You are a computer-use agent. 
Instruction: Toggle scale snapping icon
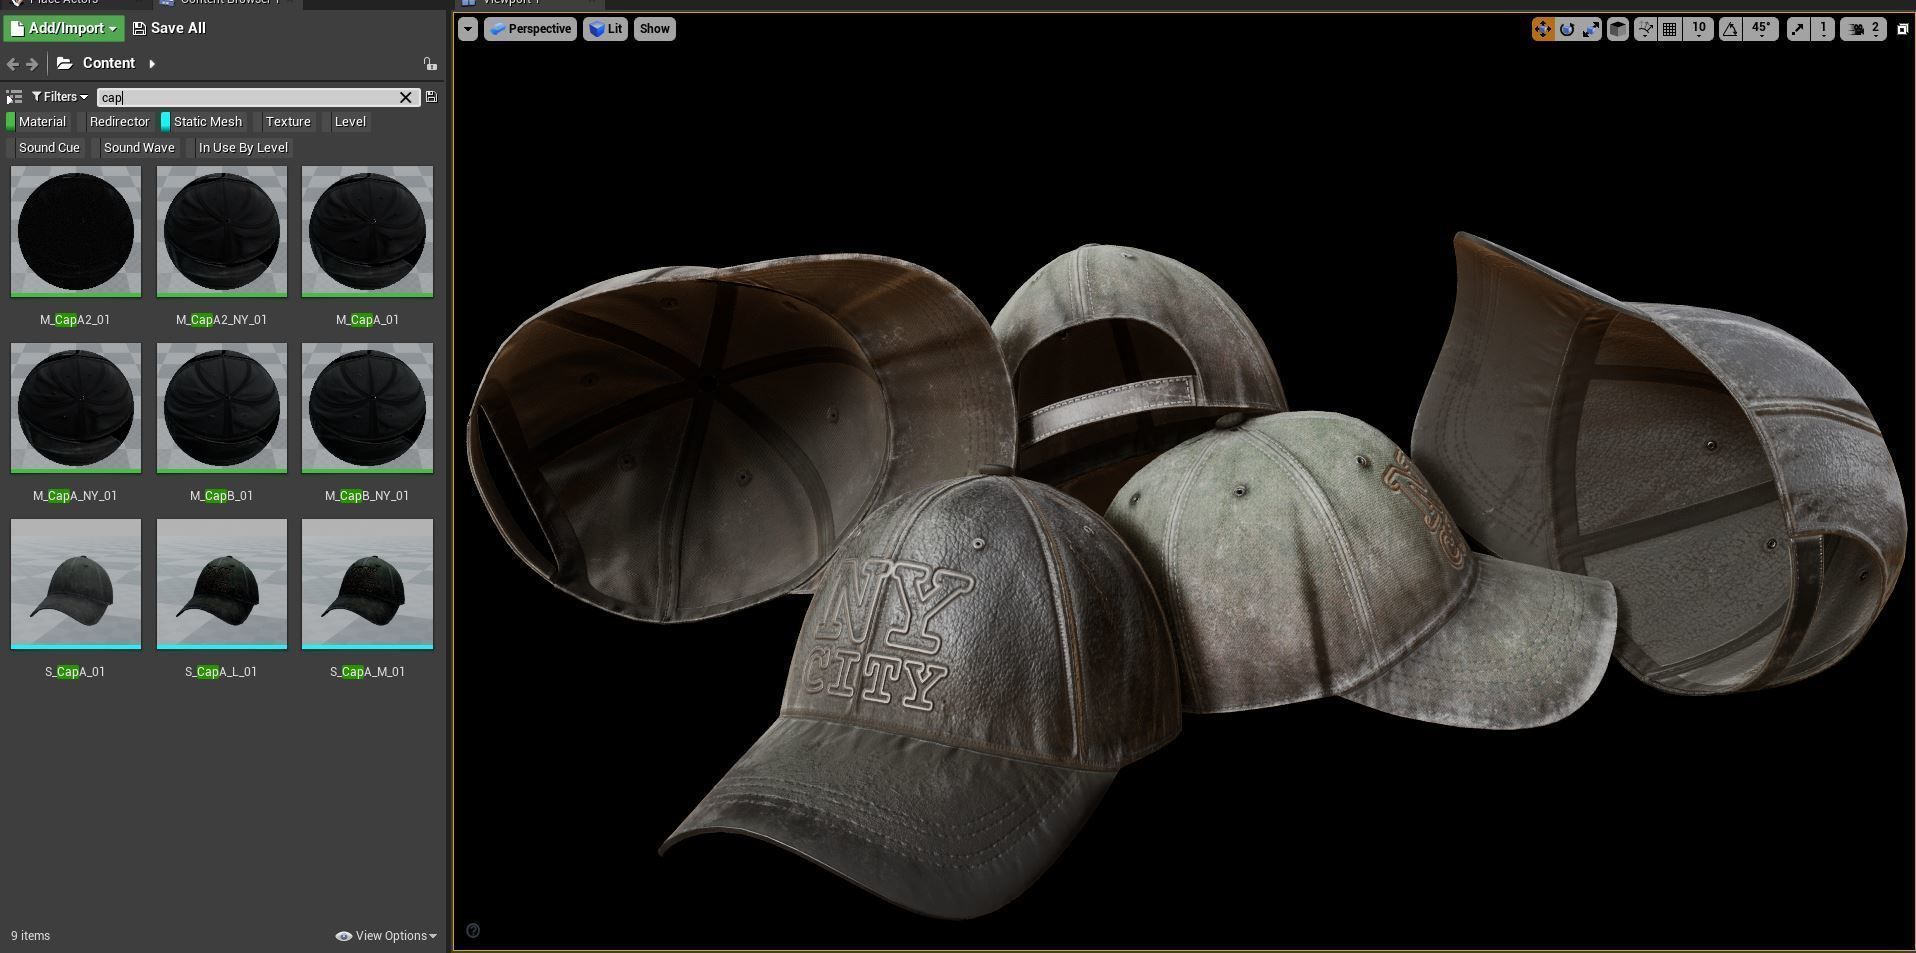click(x=1798, y=29)
